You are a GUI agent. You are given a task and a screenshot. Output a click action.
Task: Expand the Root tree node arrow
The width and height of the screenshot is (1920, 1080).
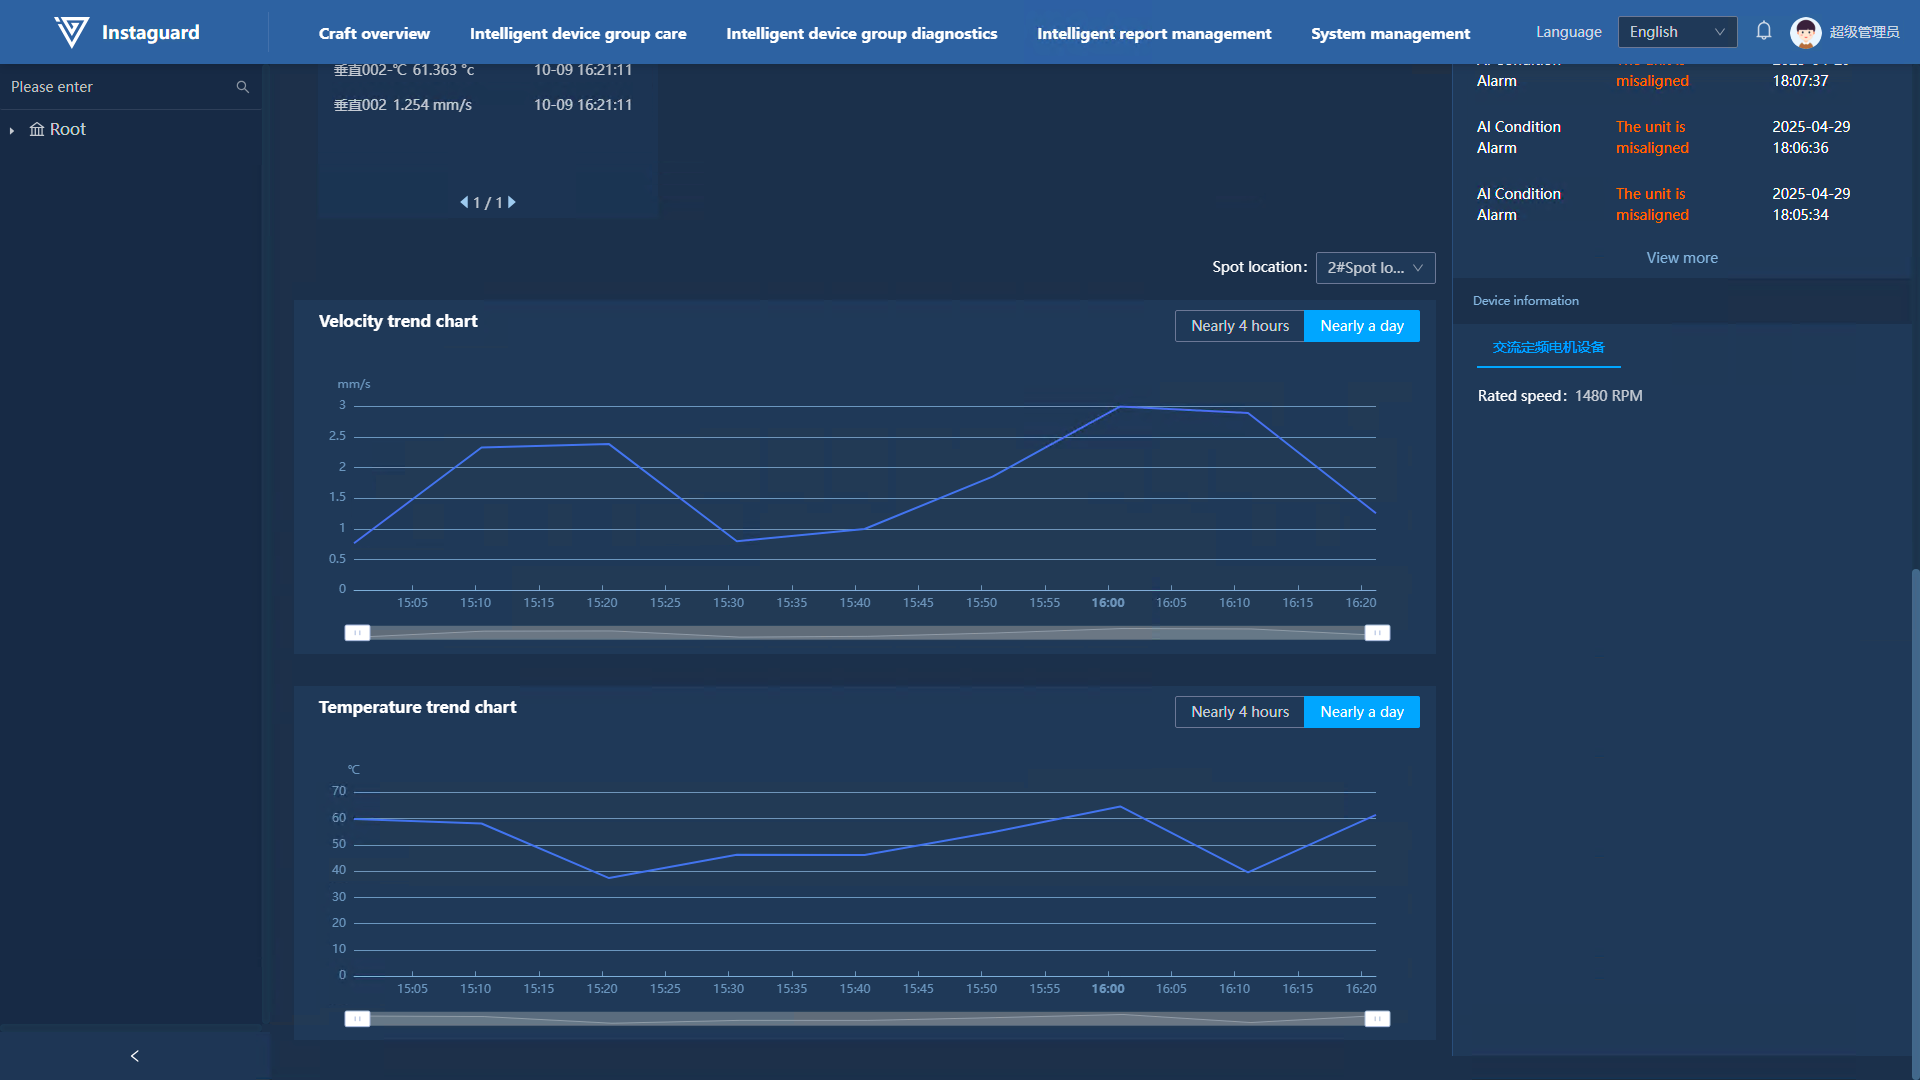[12, 130]
